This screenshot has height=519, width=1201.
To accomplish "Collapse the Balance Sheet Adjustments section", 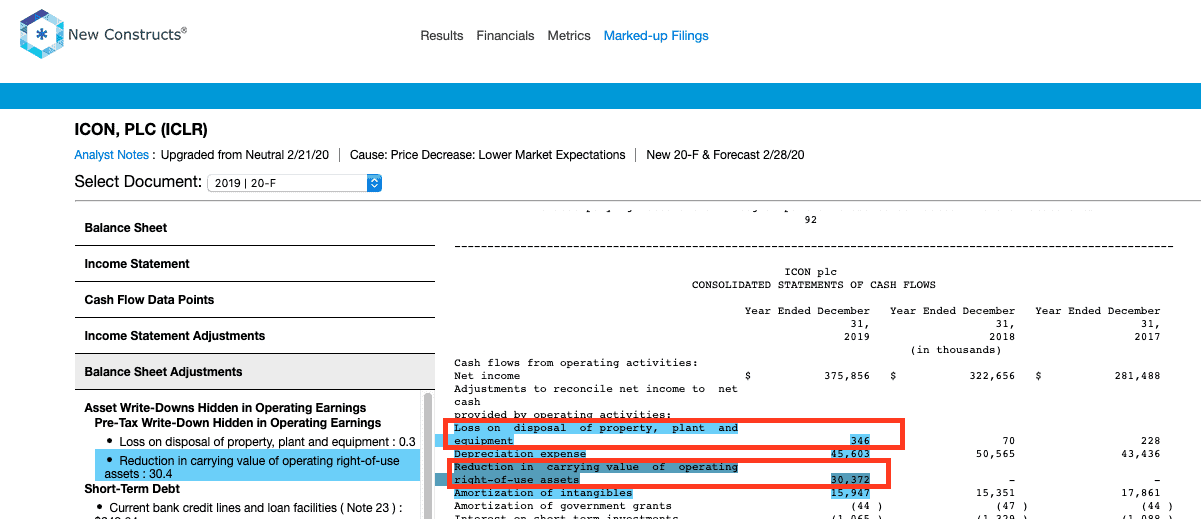I will [254, 372].
